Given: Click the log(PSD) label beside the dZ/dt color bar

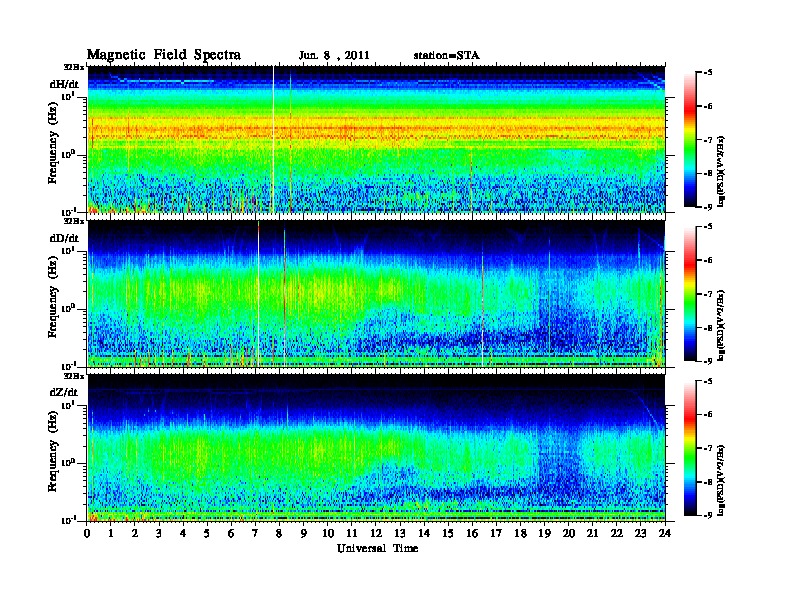Looking at the screenshot, I should (x=721, y=480).
